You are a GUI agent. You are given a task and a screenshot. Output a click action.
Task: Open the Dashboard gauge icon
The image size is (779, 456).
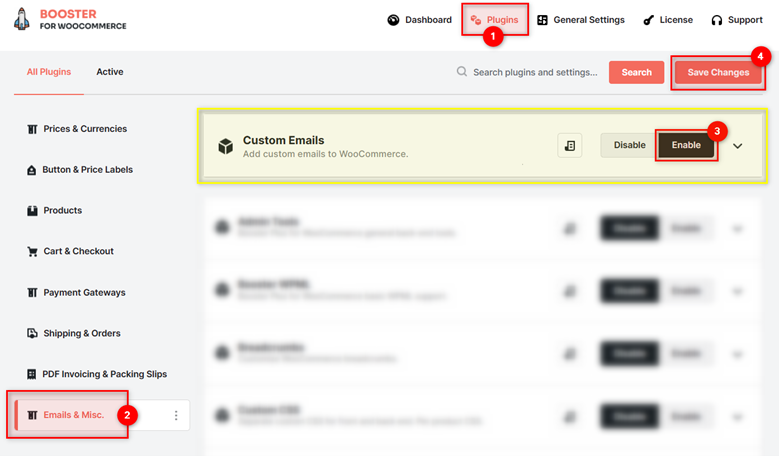coord(393,20)
